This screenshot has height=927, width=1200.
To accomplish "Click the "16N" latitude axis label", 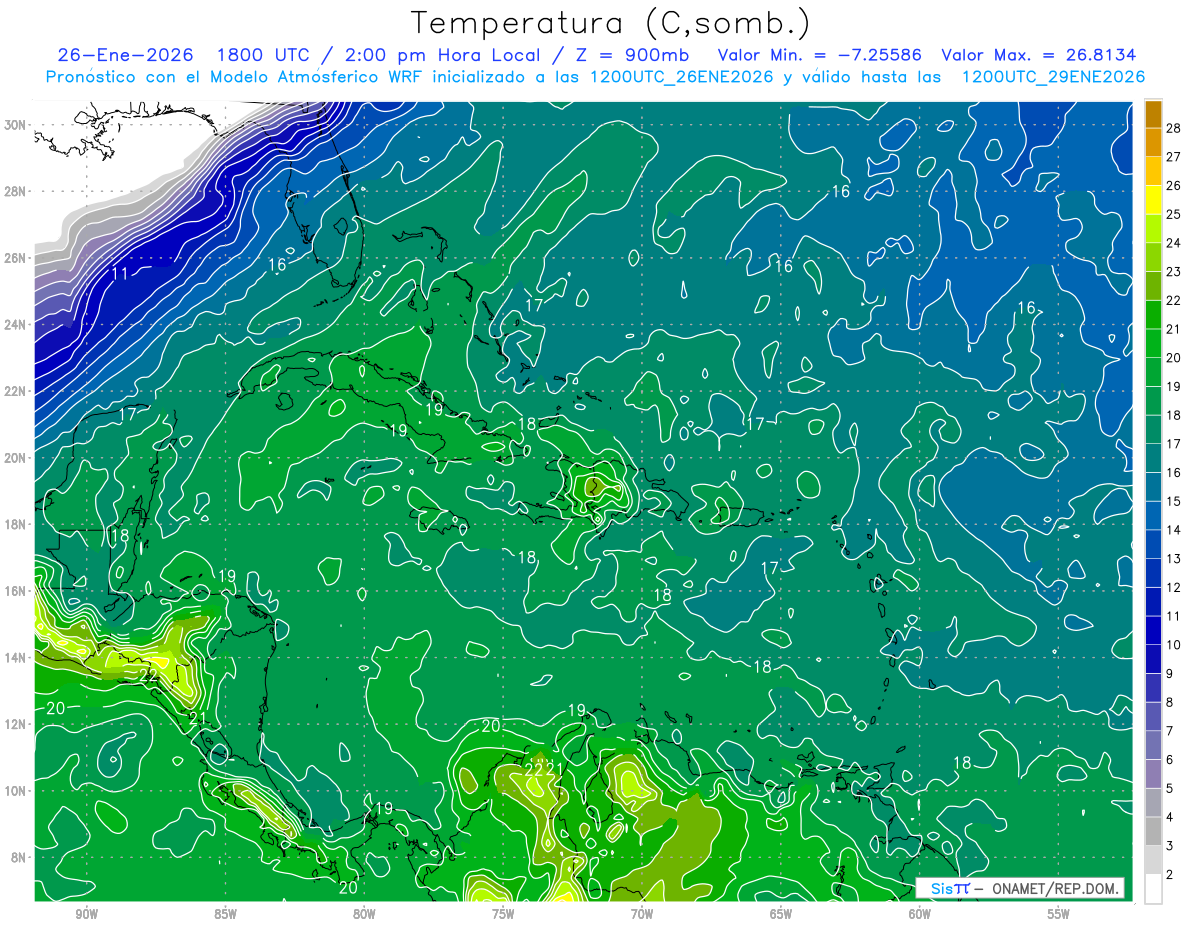I will 15,591.
